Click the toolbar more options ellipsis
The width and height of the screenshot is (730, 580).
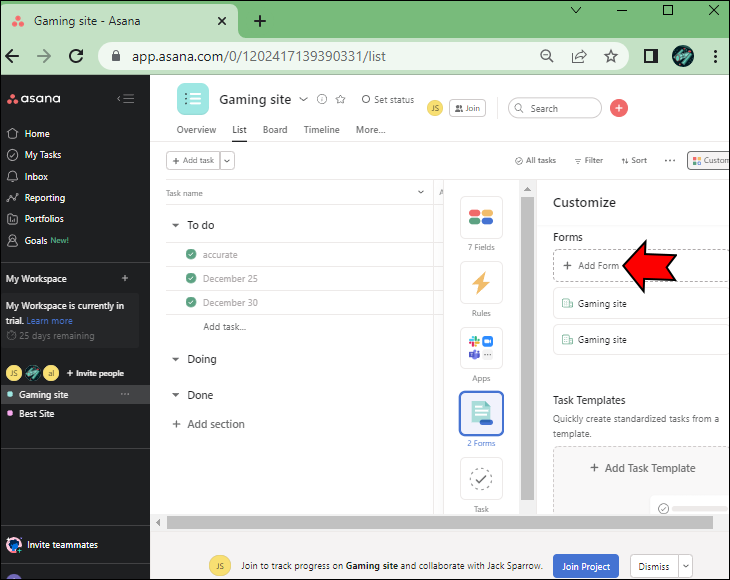coord(669,160)
